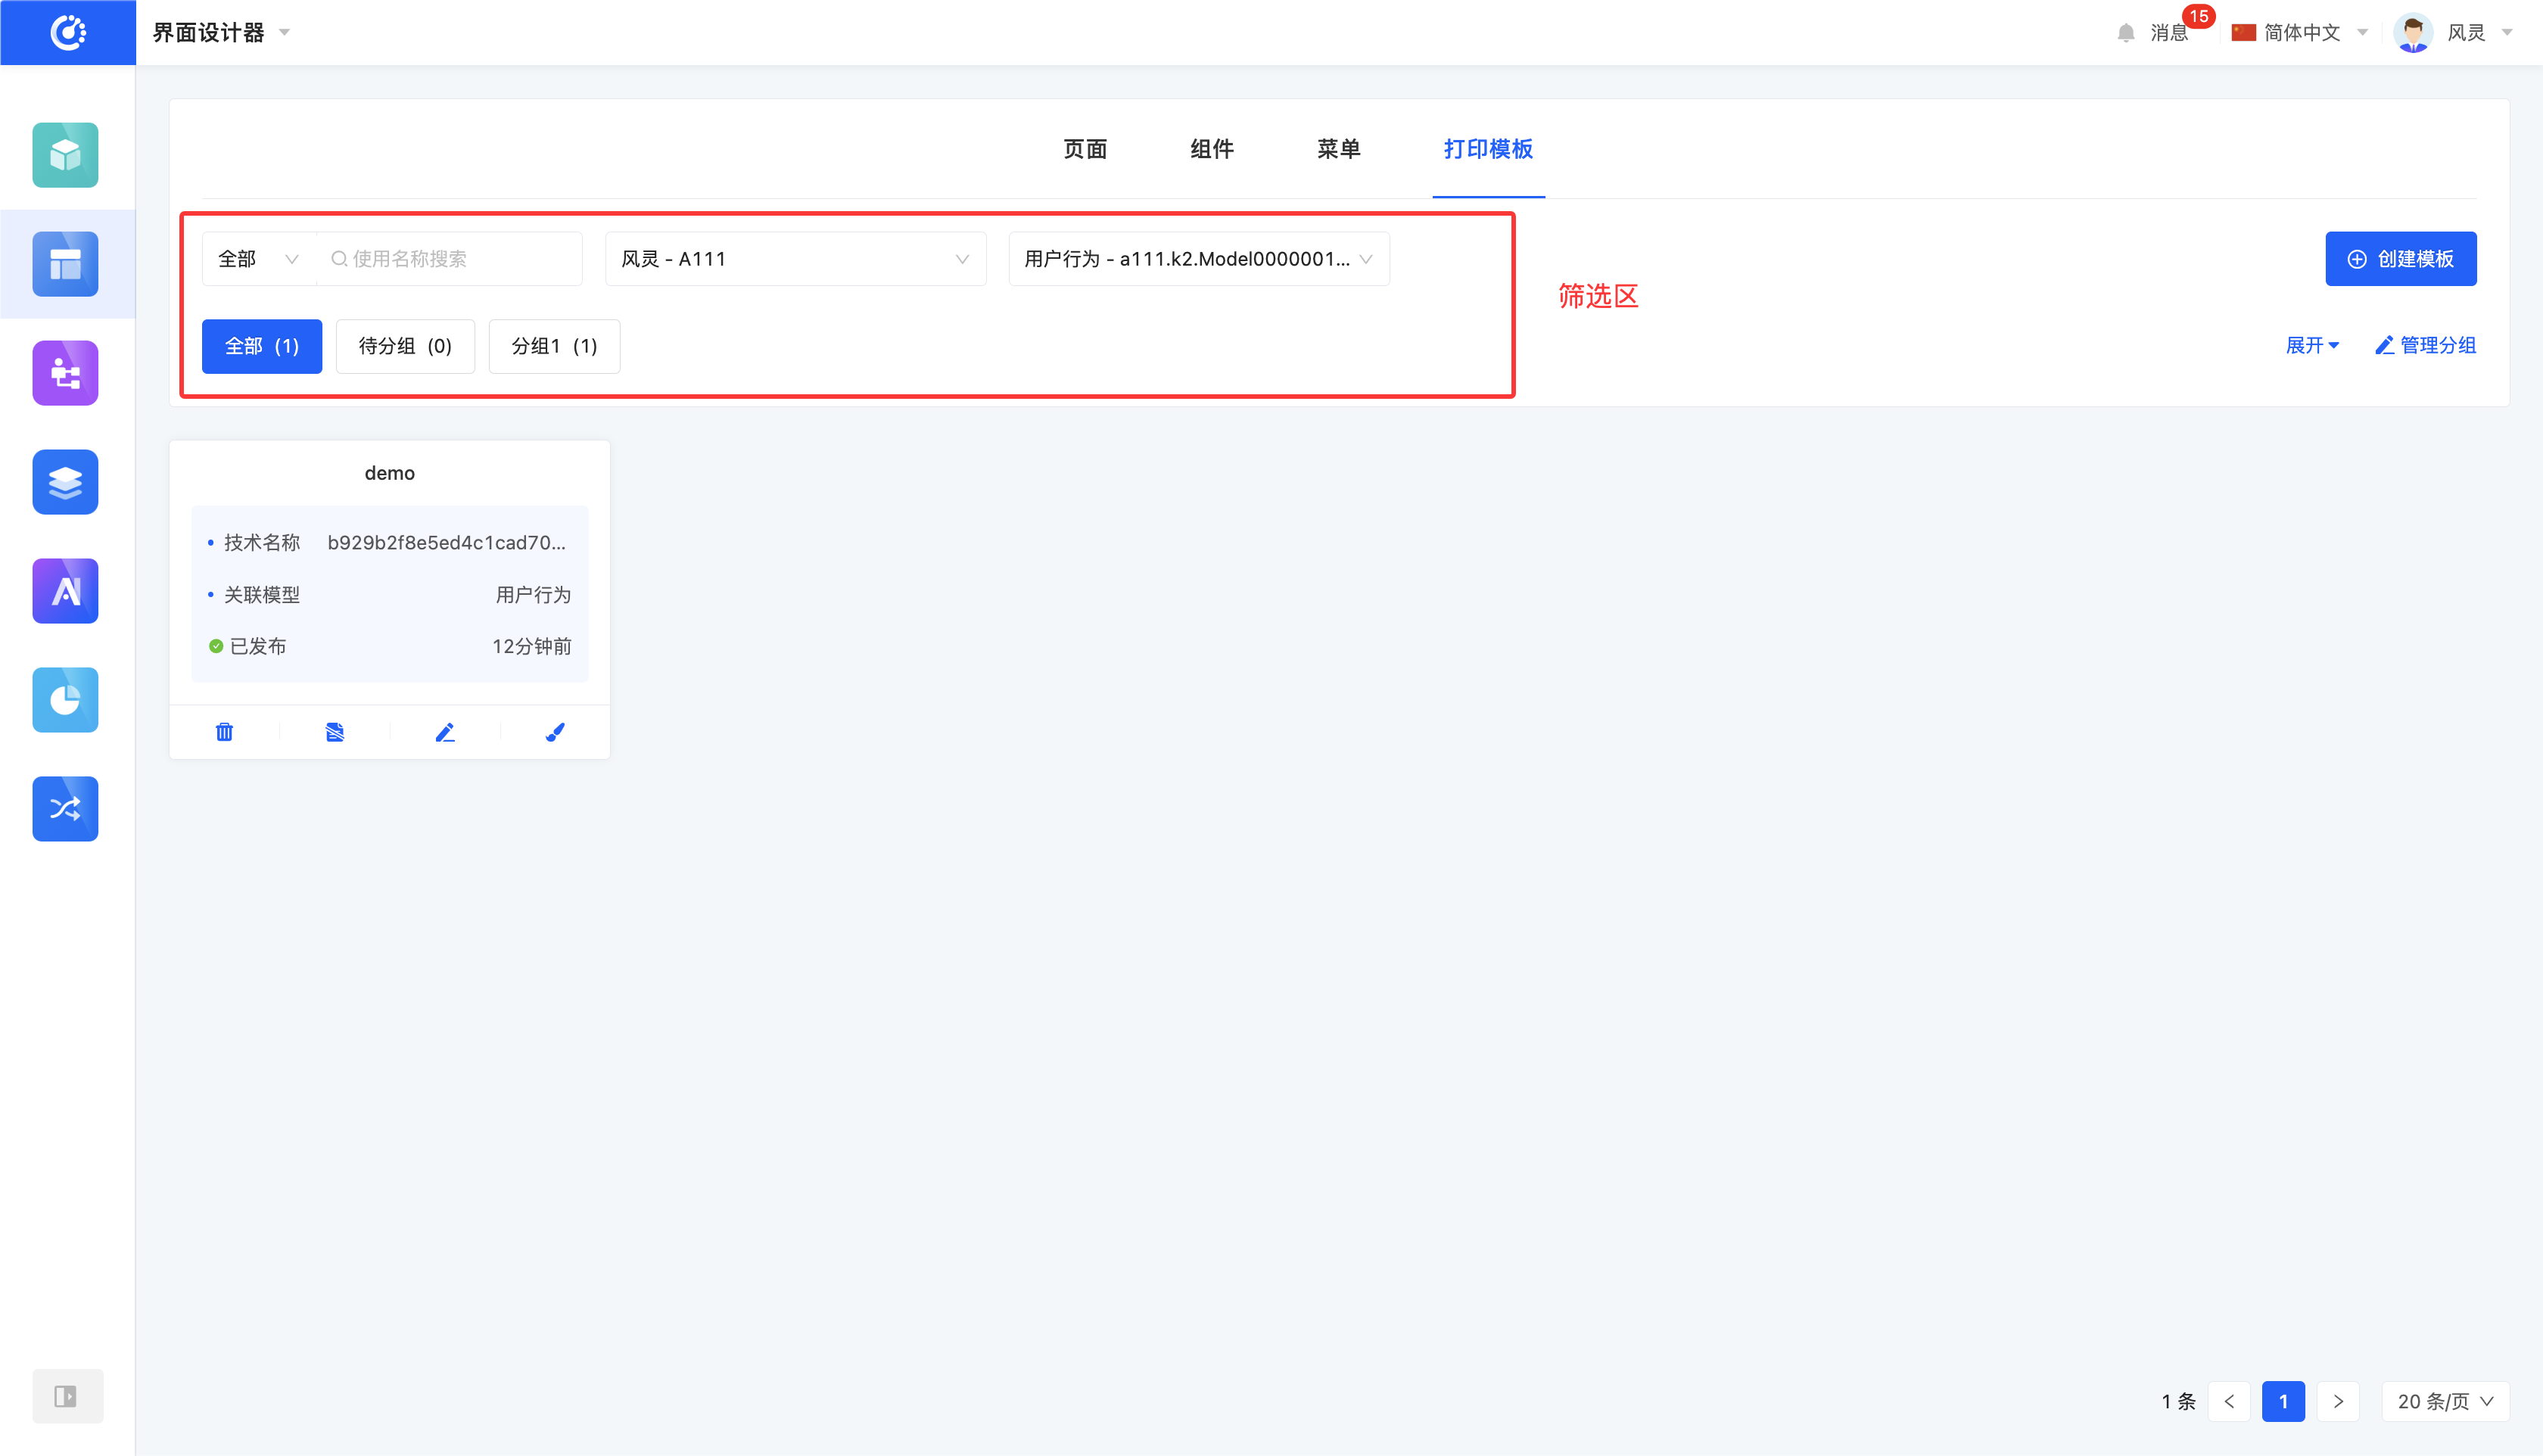Switch to the 组件 tab
2543x1456 pixels.
1212,149
